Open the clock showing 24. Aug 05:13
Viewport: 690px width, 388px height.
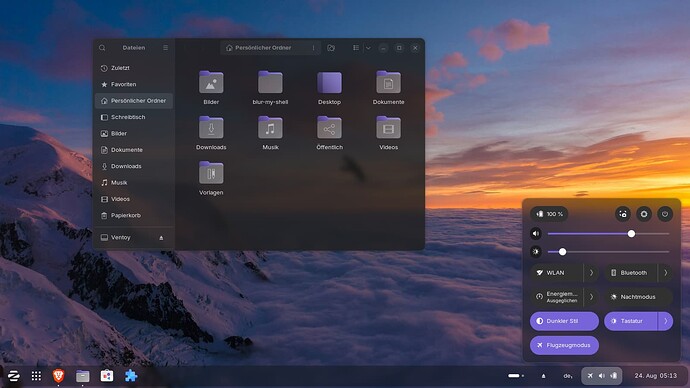[x=655, y=376]
